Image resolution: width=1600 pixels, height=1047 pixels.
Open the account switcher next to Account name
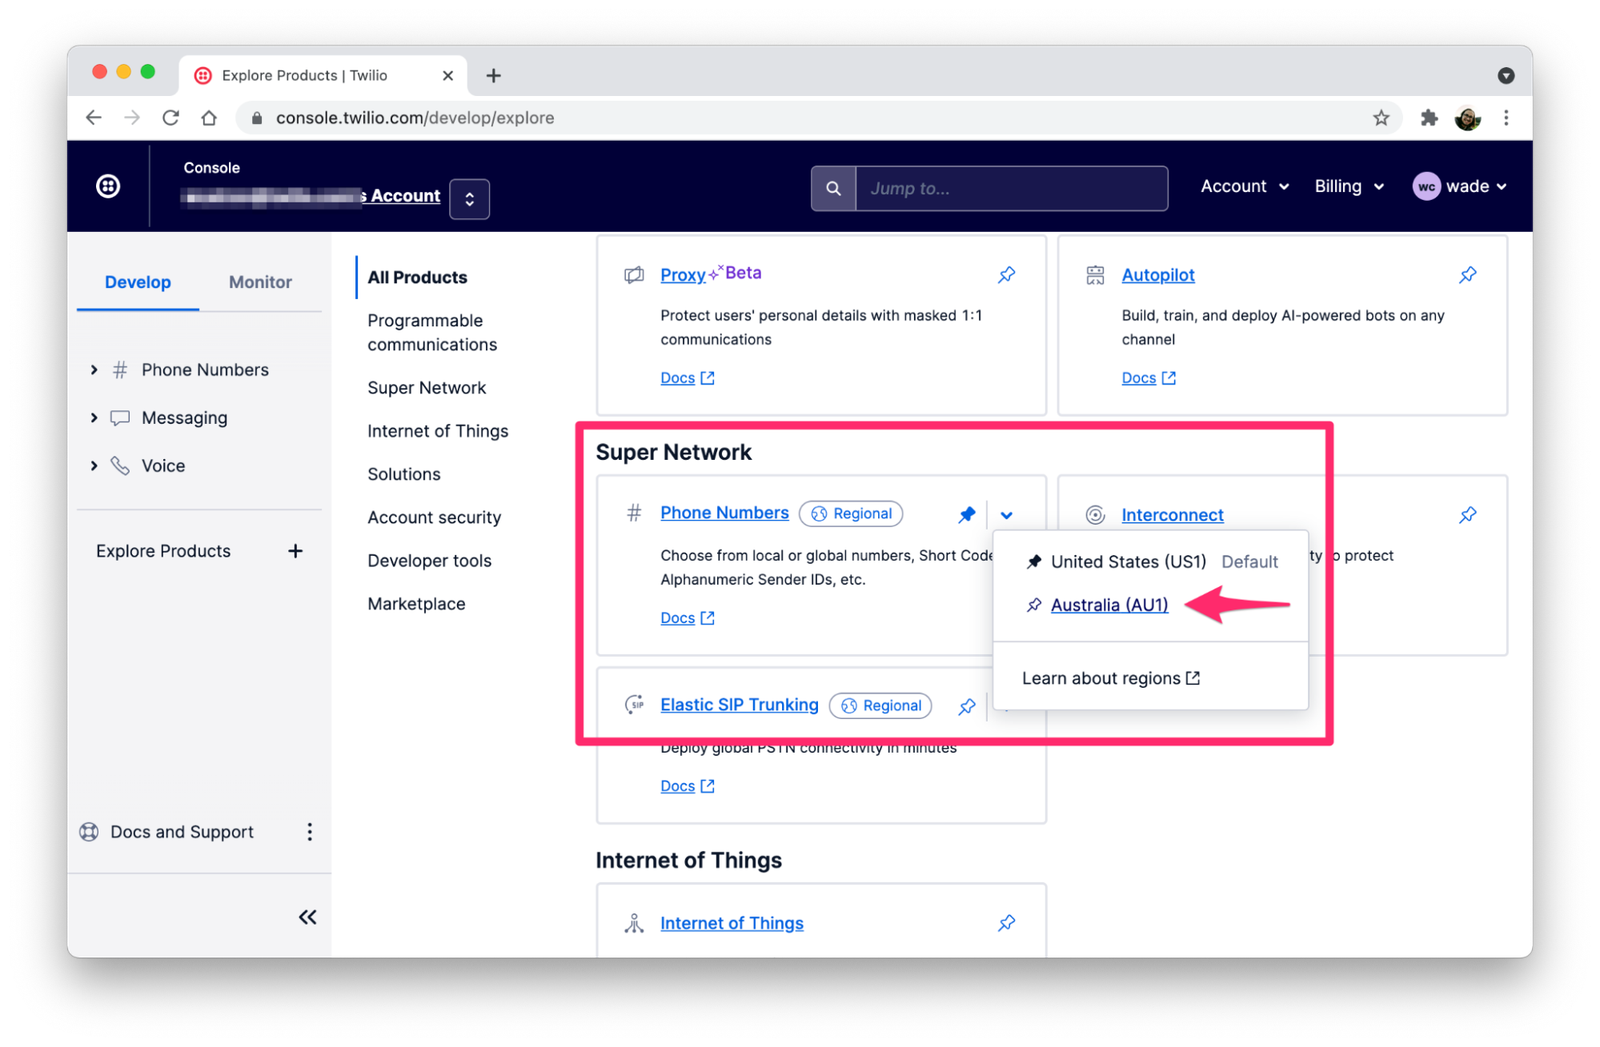tap(469, 199)
